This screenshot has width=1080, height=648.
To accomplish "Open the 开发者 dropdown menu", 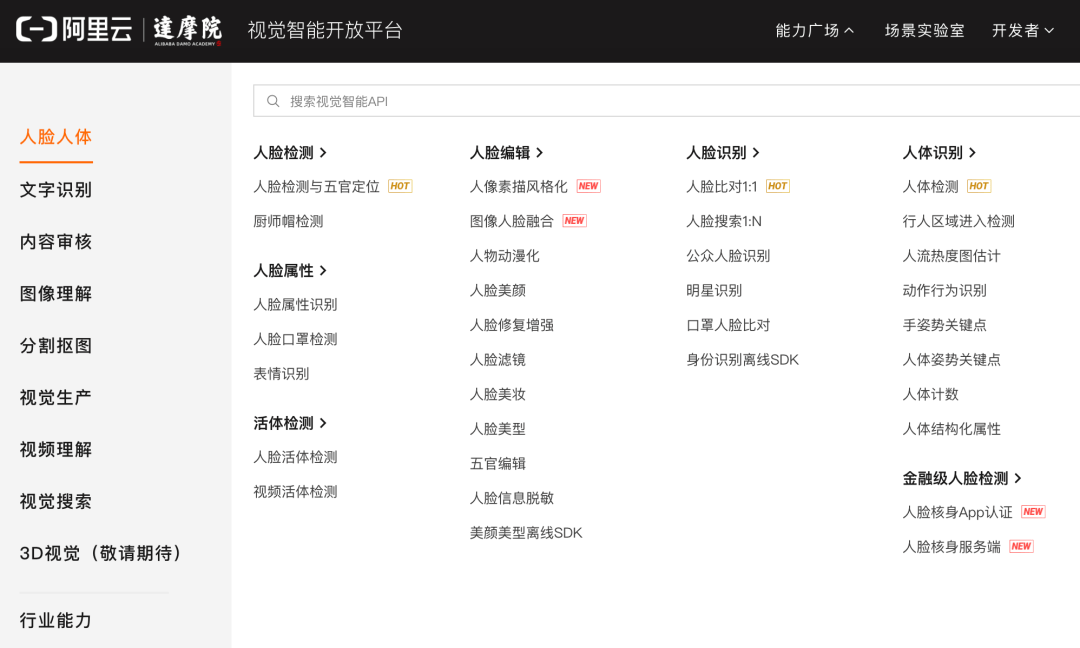I will tap(1022, 30).
